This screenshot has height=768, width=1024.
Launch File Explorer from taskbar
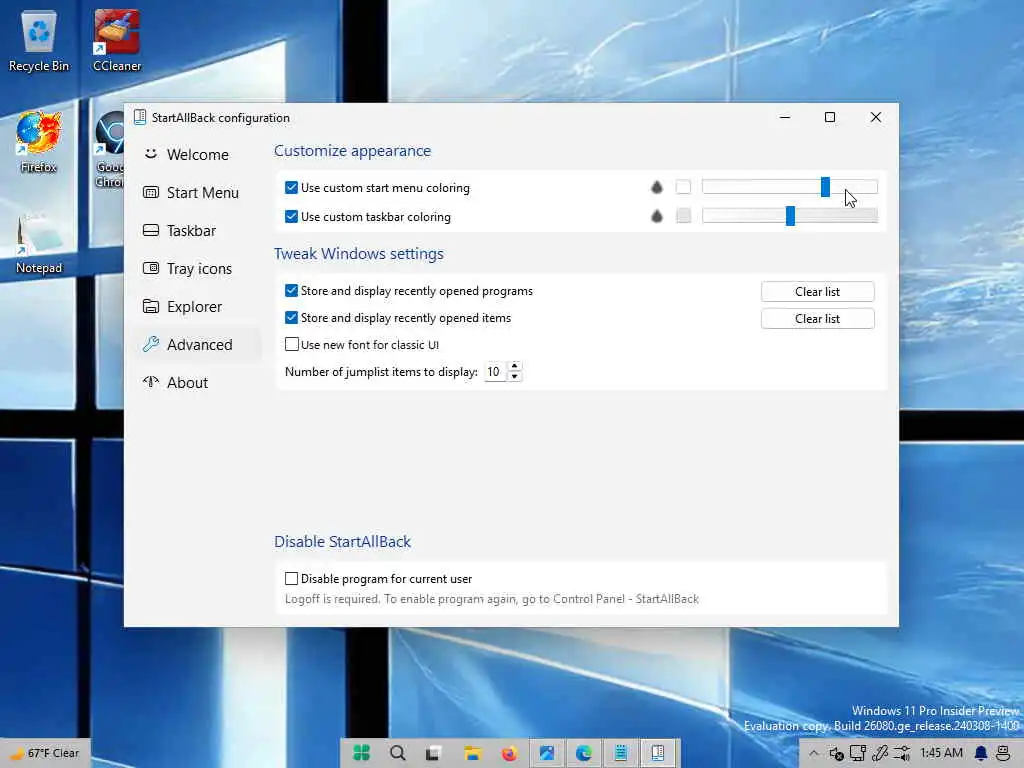pyautogui.click(x=472, y=753)
